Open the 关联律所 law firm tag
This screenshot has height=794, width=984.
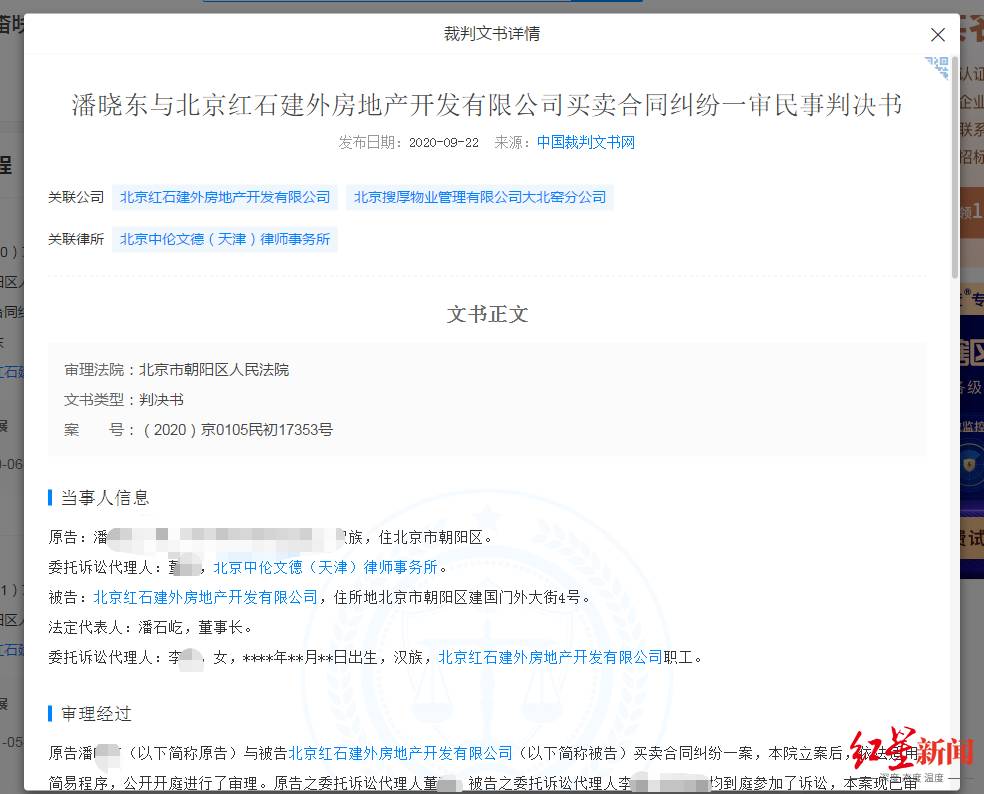coord(225,239)
